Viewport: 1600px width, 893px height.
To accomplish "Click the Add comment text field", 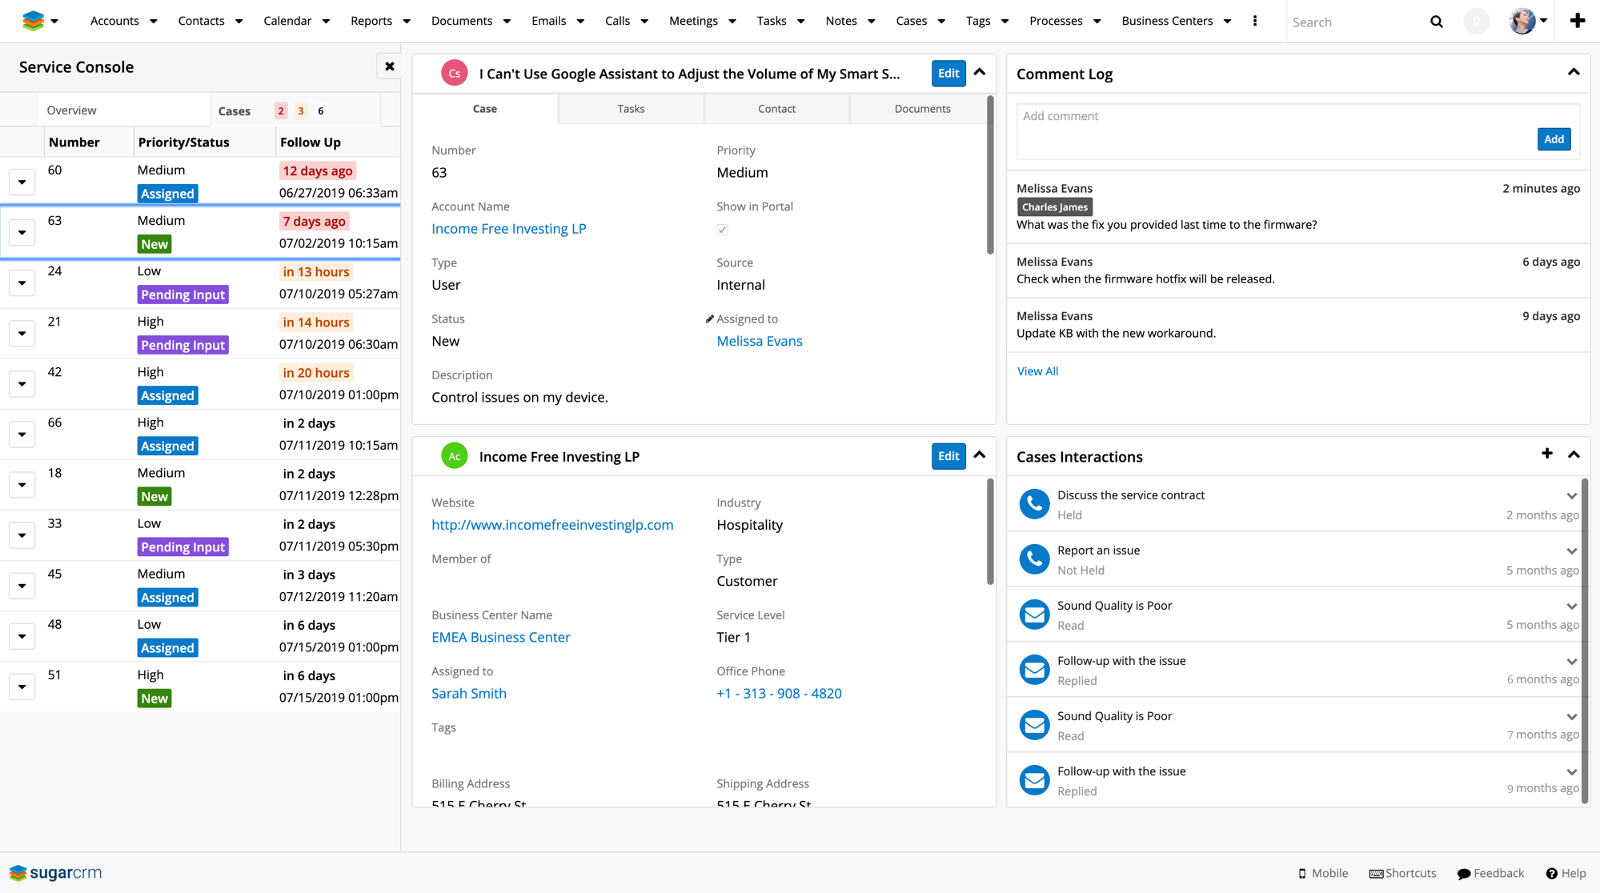I will pos(1270,117).
